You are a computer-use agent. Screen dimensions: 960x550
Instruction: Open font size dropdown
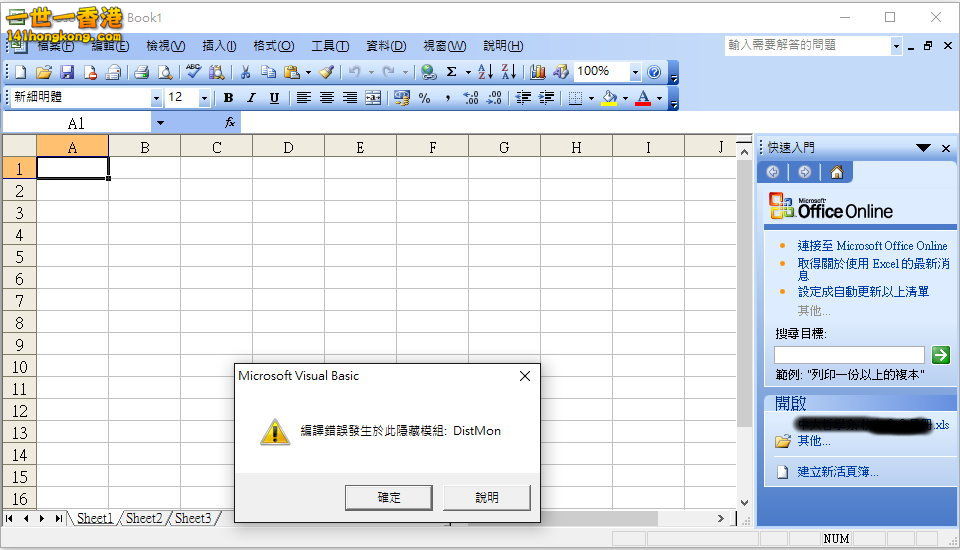coord(204,98)
